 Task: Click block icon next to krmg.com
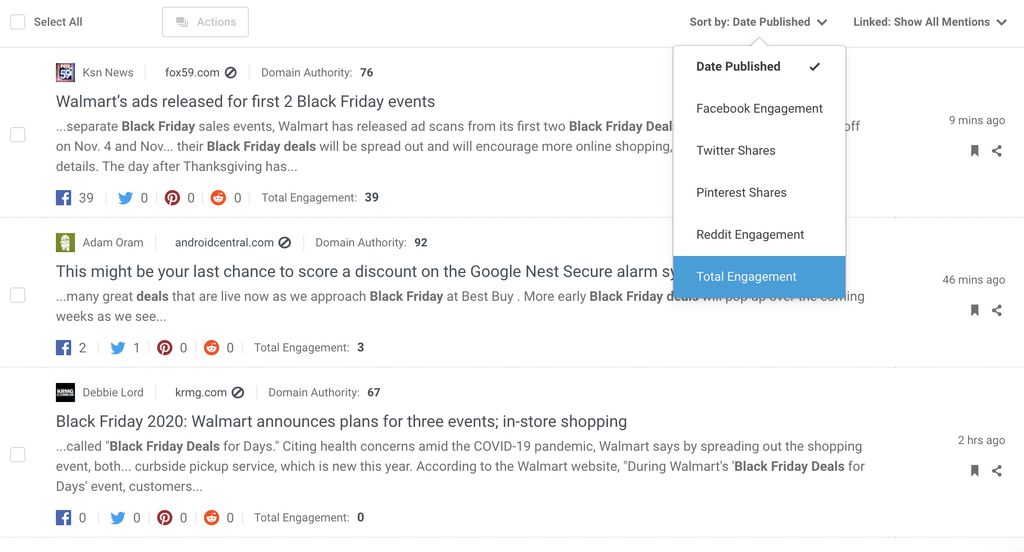pos(238,393)
